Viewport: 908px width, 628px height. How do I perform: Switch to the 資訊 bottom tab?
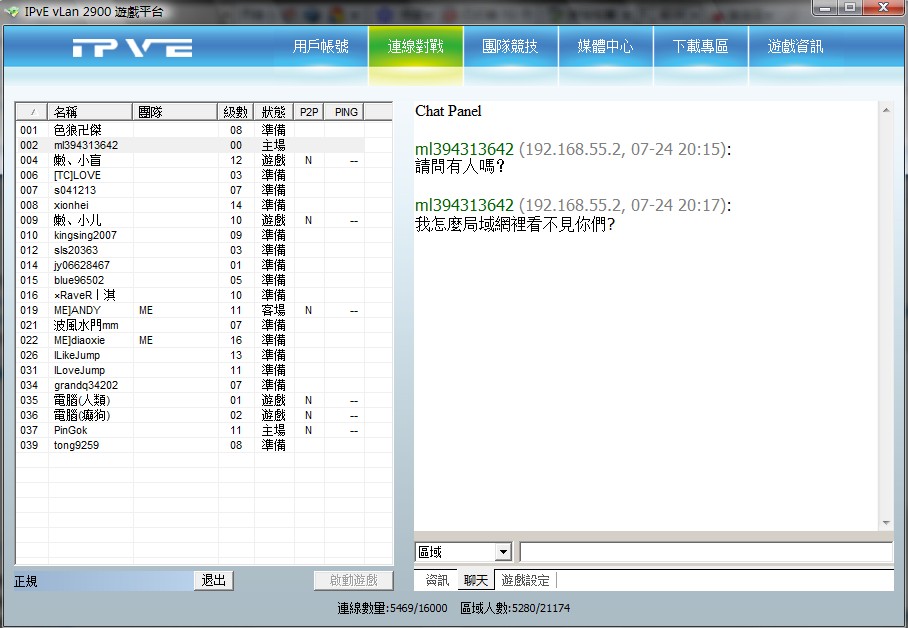point(437,580)
